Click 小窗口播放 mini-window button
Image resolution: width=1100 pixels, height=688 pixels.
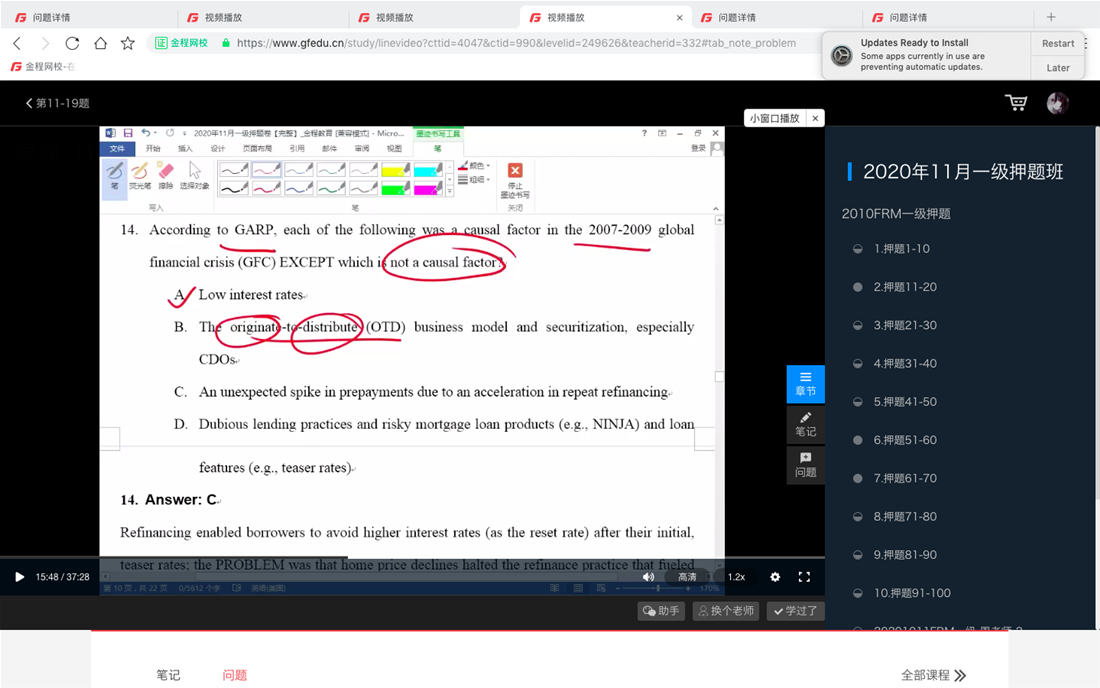pyautogui.click(x=774, y=119)
